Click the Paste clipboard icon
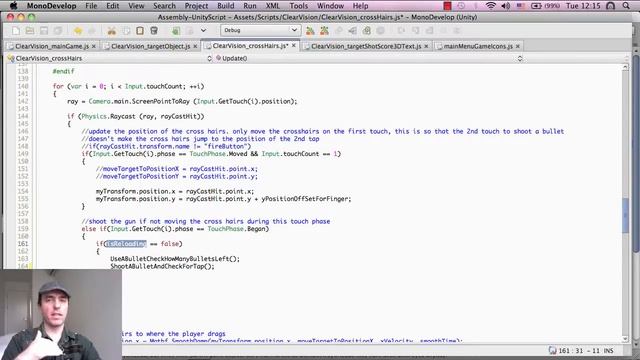 [140, 31]
